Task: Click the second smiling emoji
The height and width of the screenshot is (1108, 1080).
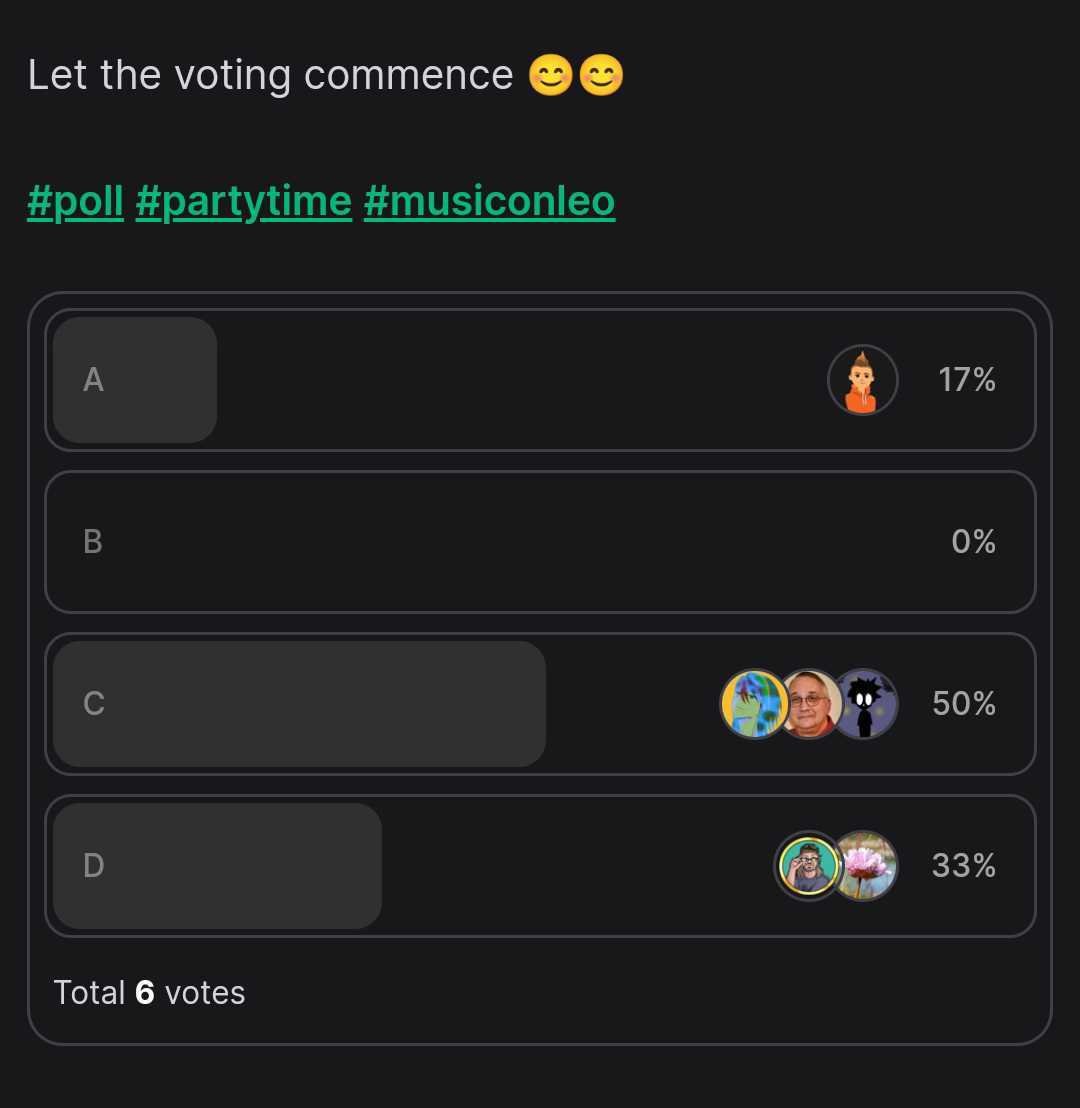Action: [601, 75]
